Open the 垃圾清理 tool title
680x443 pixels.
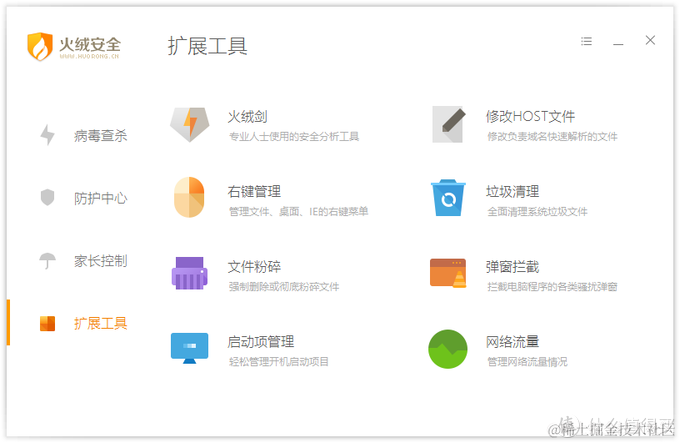[513, 192]
